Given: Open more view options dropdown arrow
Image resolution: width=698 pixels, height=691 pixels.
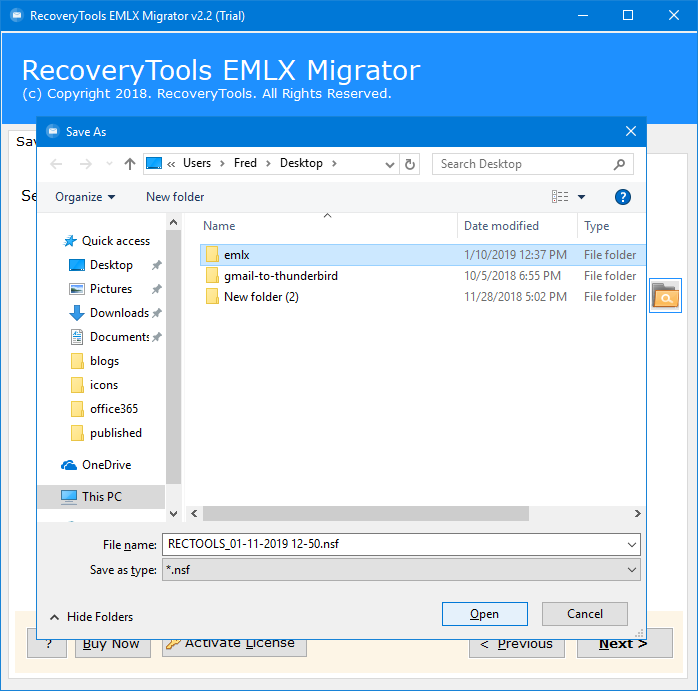Looking at the screenshot, I should tap(581, 197).
